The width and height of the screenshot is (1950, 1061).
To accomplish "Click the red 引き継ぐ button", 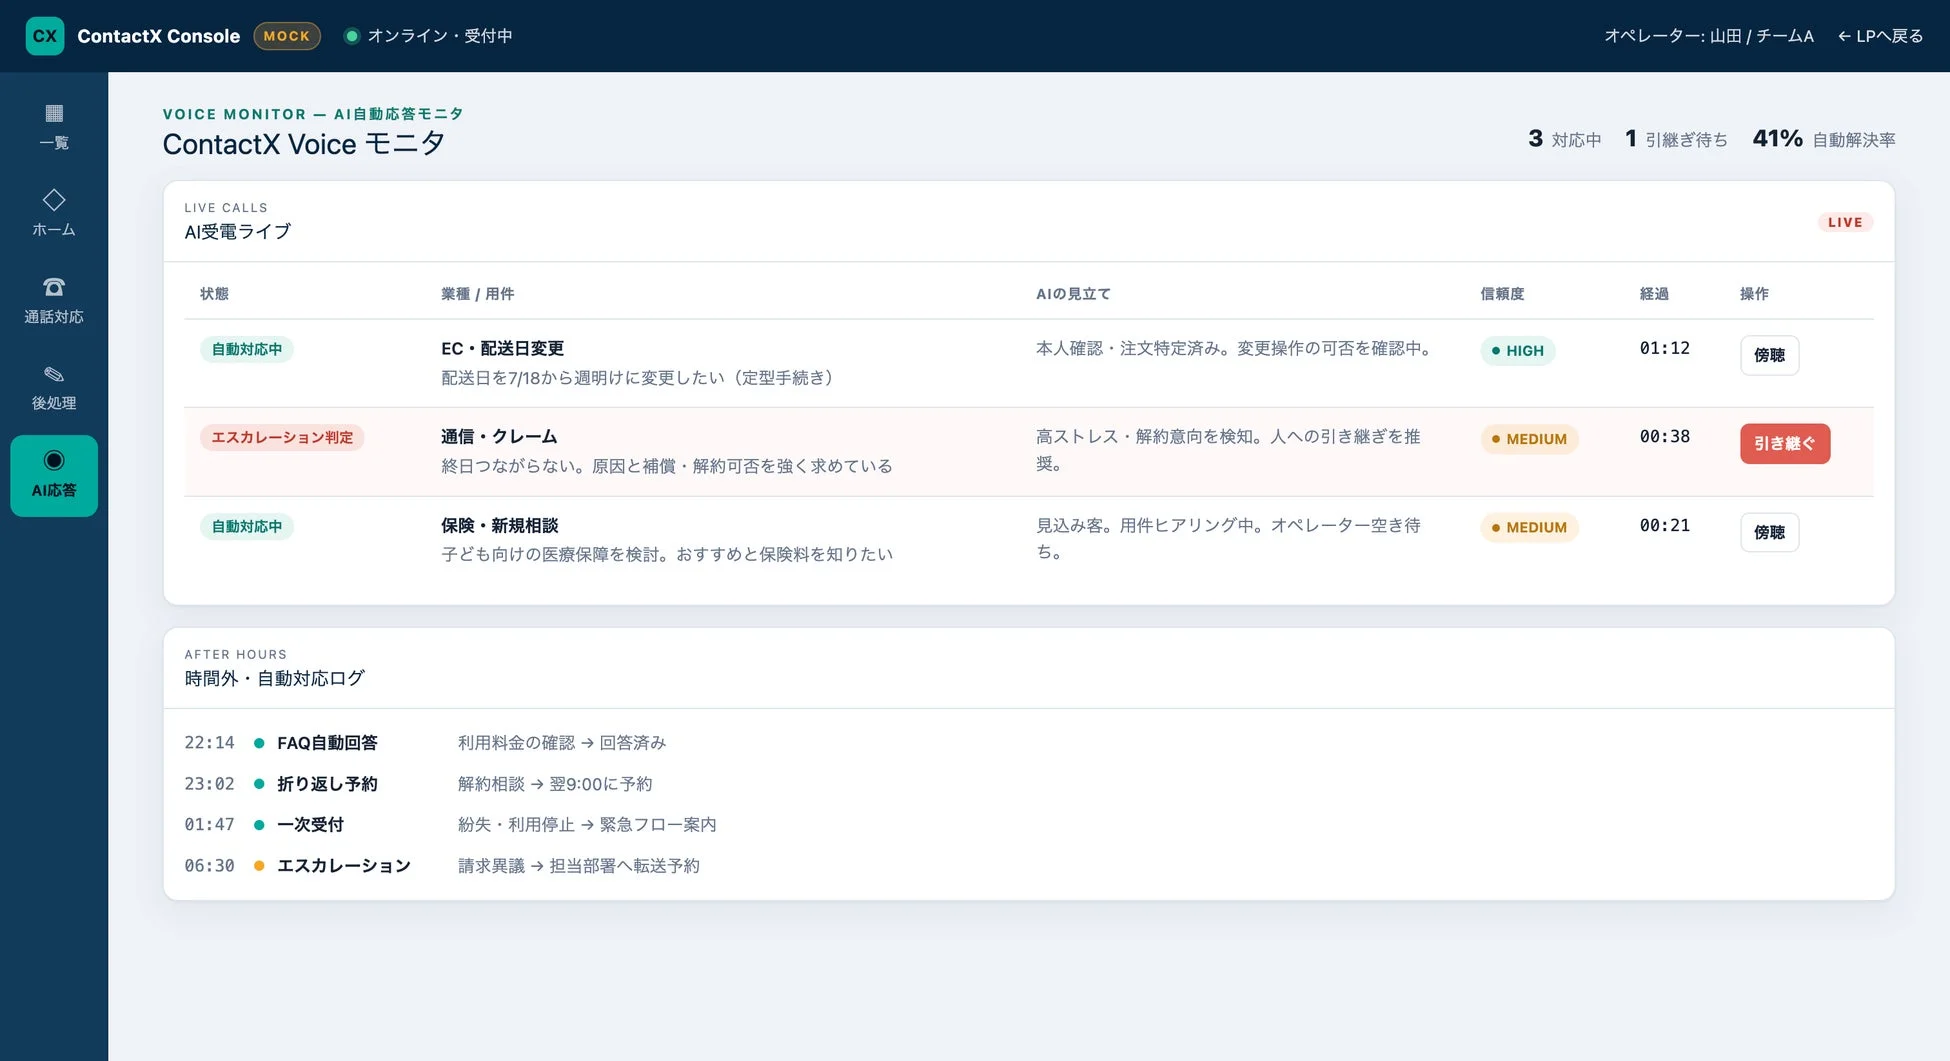I will click(1785, 443).
